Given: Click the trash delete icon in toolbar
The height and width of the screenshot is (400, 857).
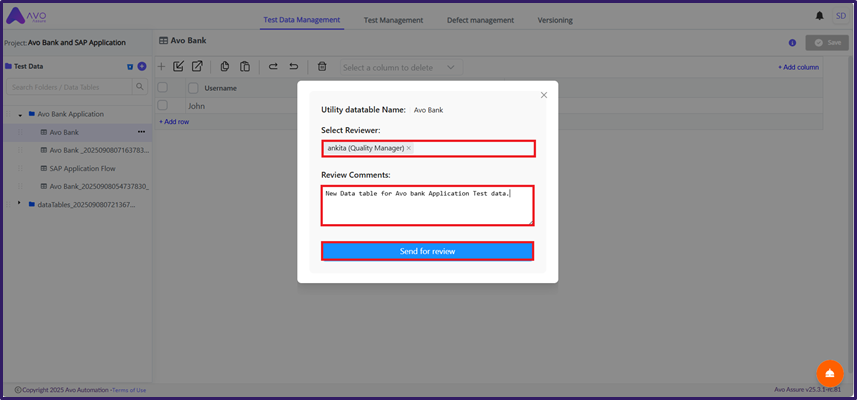Looking at the screenshot, I should pyautogui.click(x=322, y=67).
